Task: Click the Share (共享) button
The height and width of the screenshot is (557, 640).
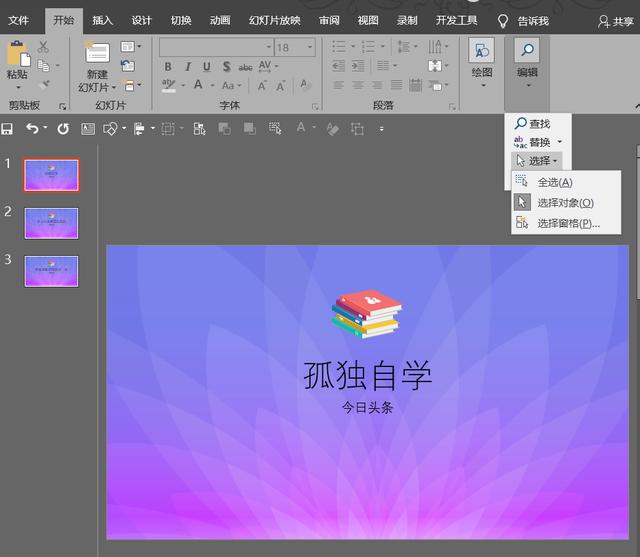Action: pos(616,21)
